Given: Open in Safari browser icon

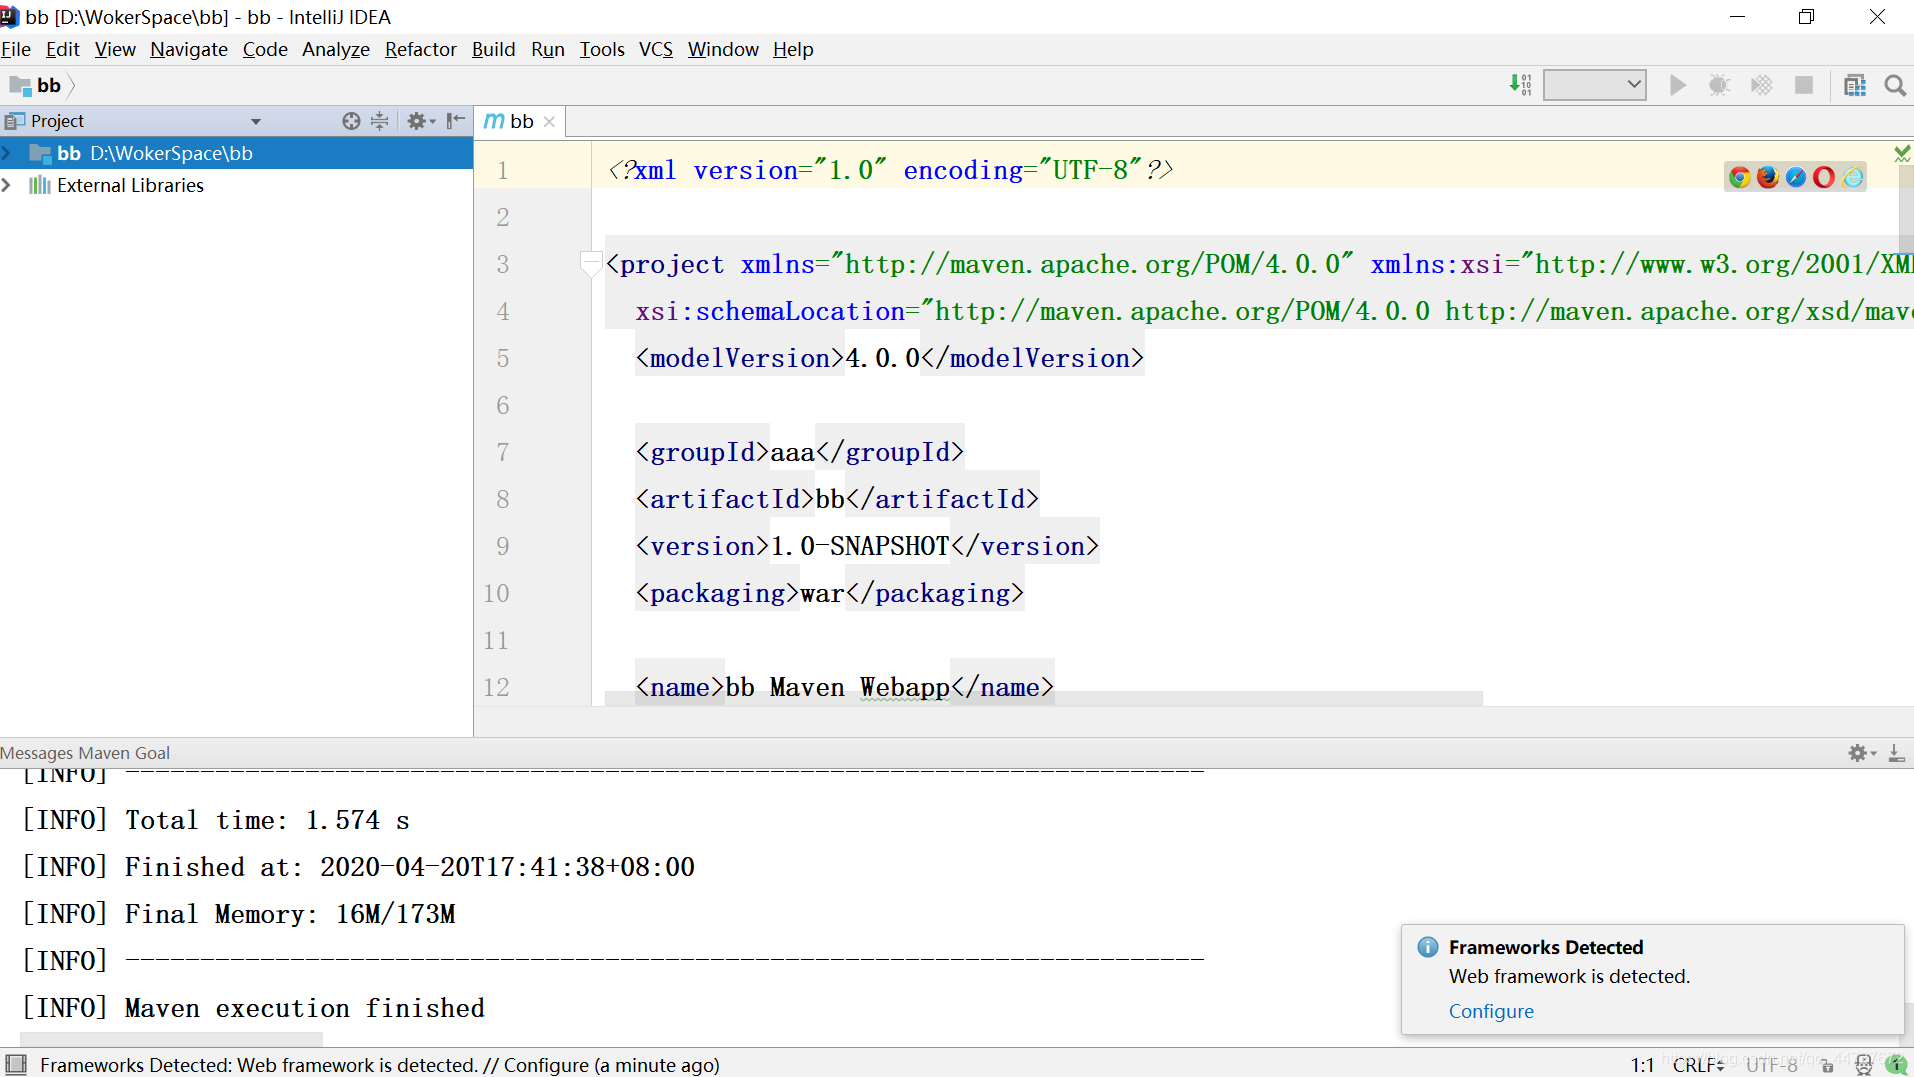Looking at the screenshot, I should coord(1796,177).
